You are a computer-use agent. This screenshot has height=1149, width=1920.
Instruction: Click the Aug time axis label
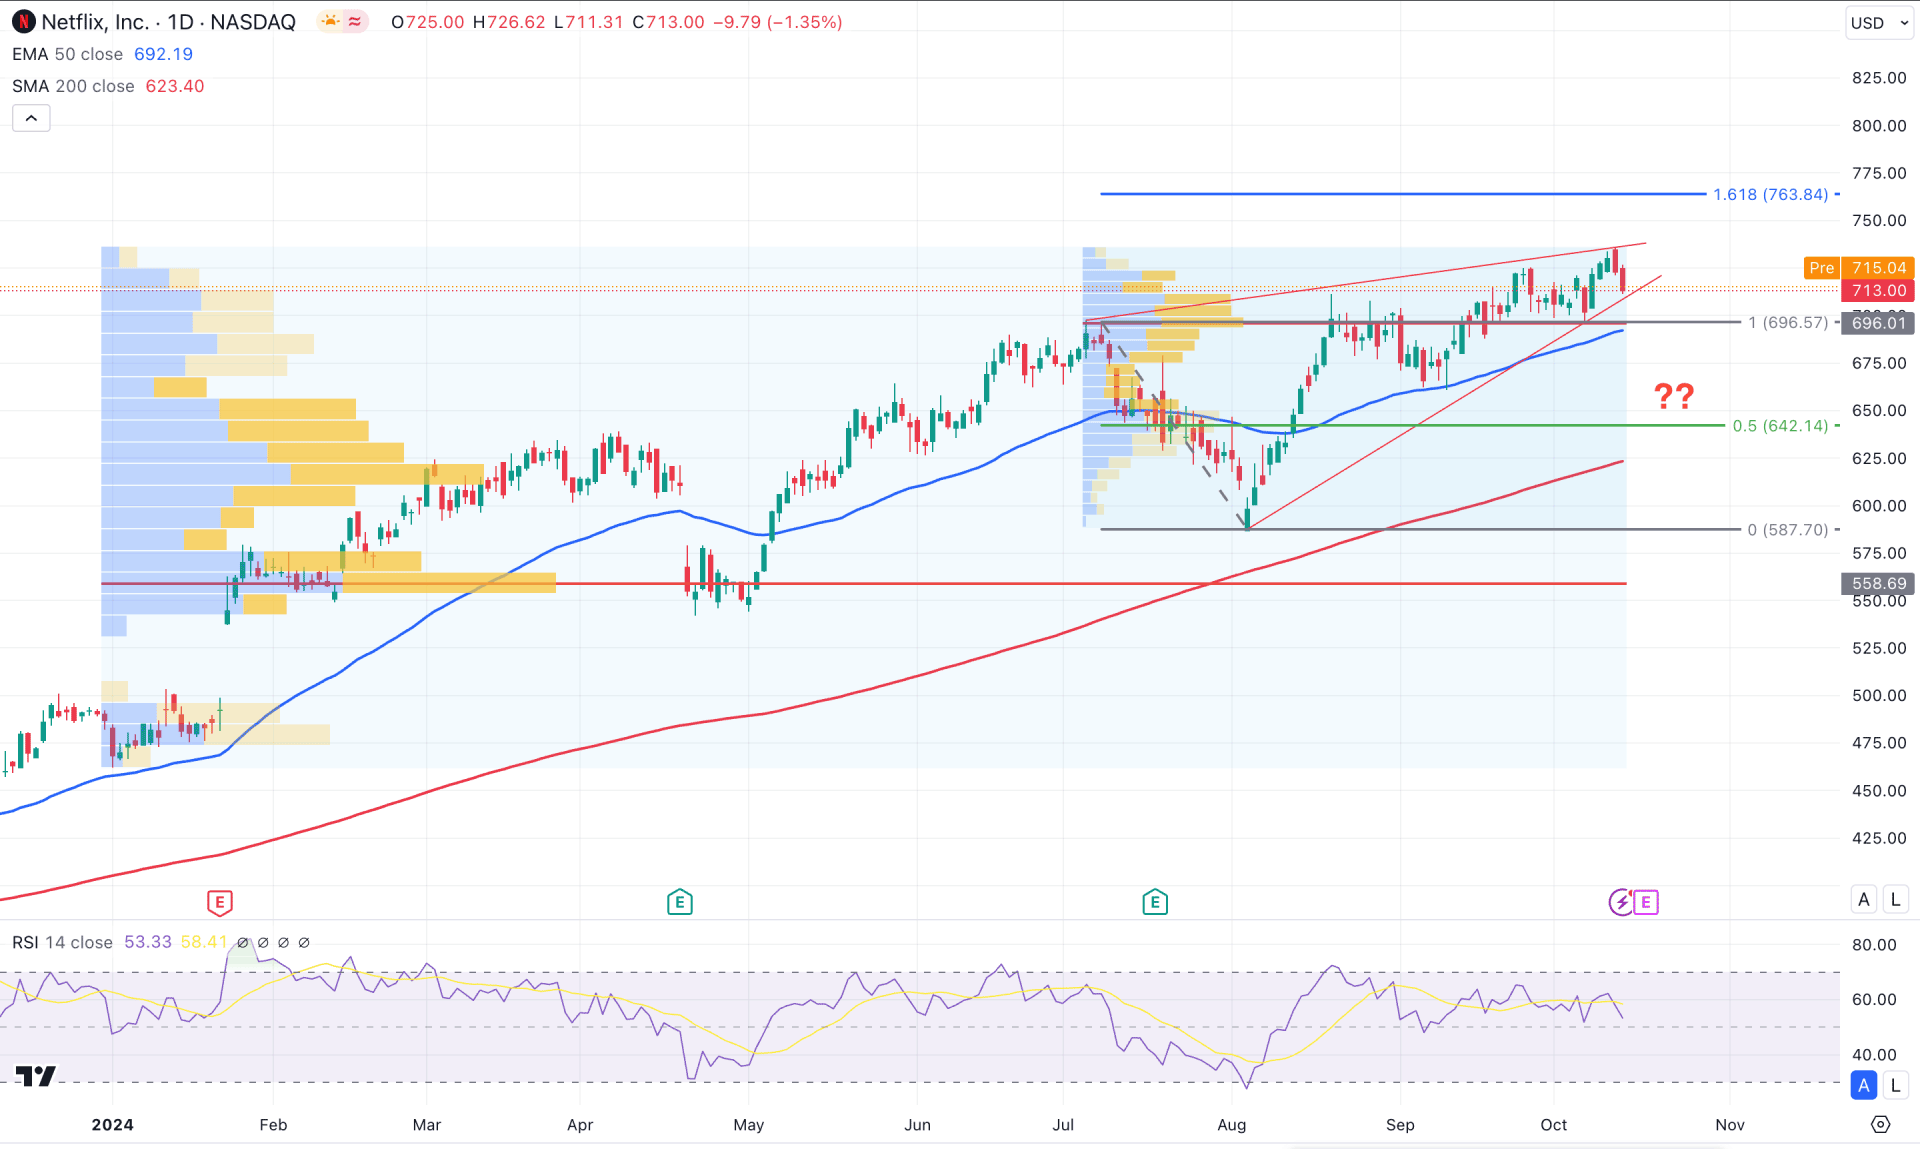1232,1125
